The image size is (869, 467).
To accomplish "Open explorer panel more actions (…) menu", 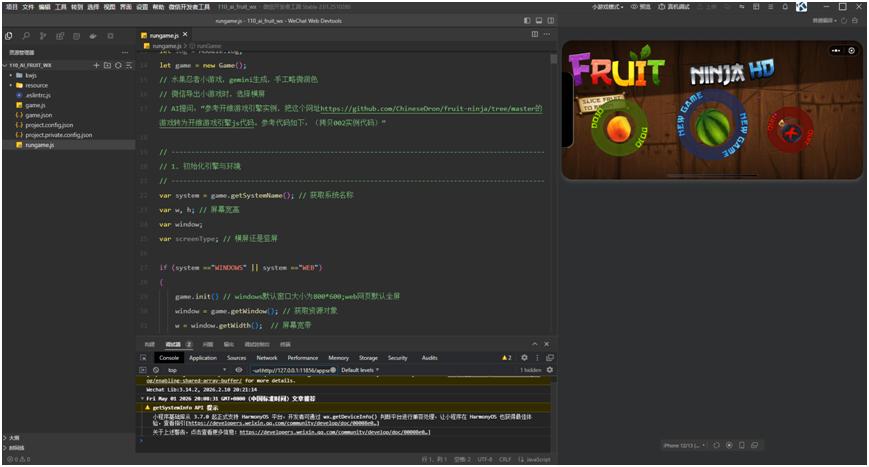I will (125, 53).
